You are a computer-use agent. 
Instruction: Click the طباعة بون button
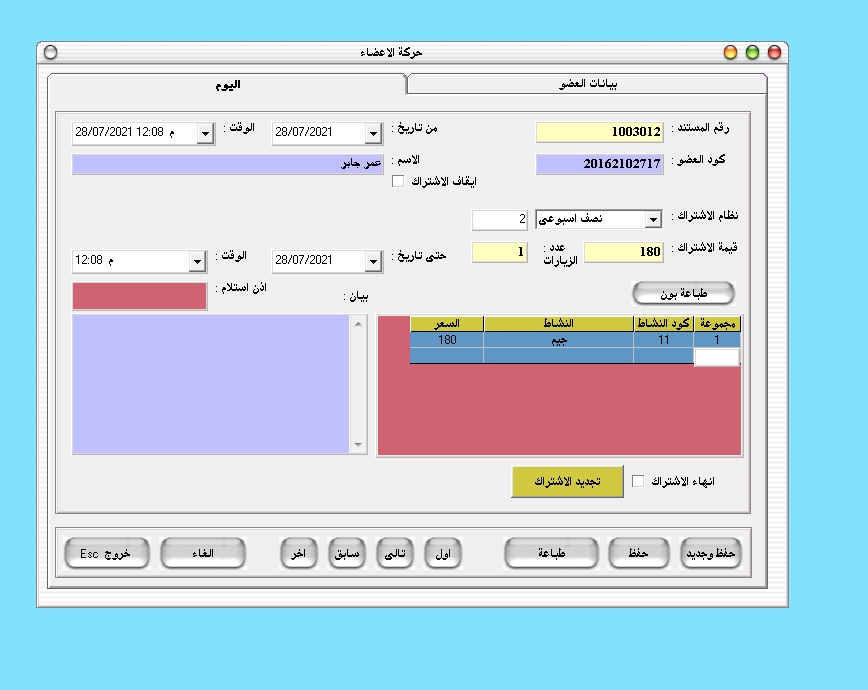coord(684,293)
